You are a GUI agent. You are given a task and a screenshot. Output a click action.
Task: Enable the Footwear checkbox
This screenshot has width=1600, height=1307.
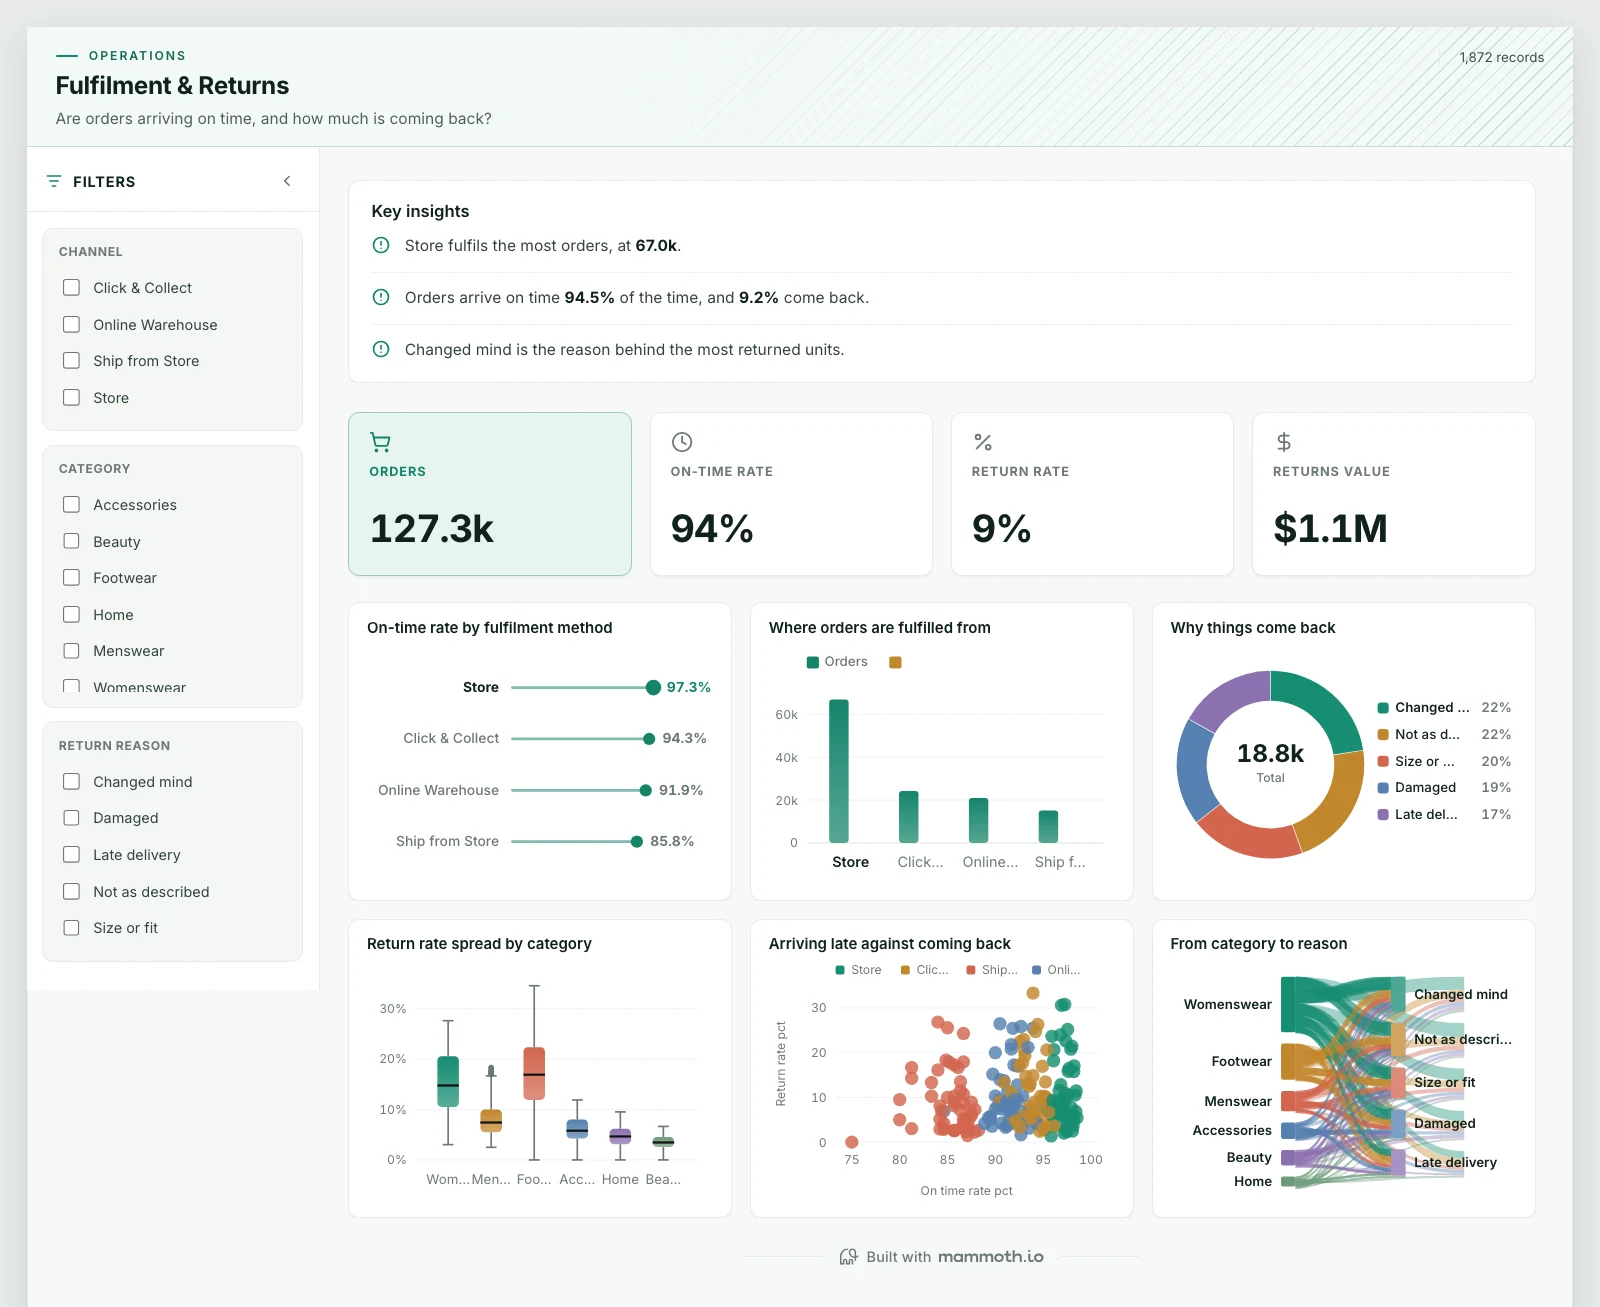pyautogui.click(x=71, y=578)
